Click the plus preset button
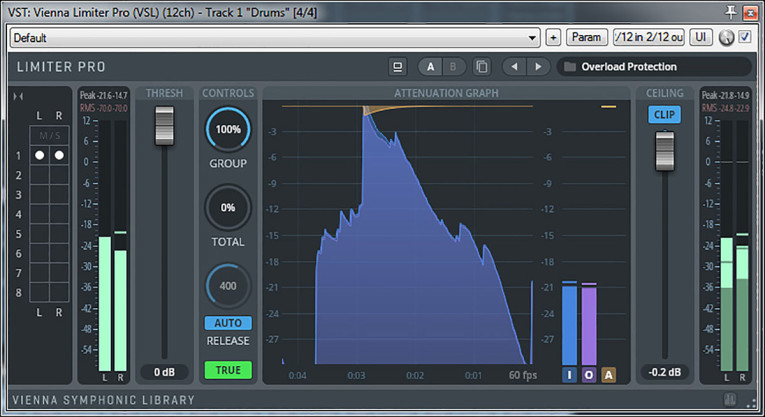This screenshot has height=417, width=765. pyautogui.click(x=553, y=38)
